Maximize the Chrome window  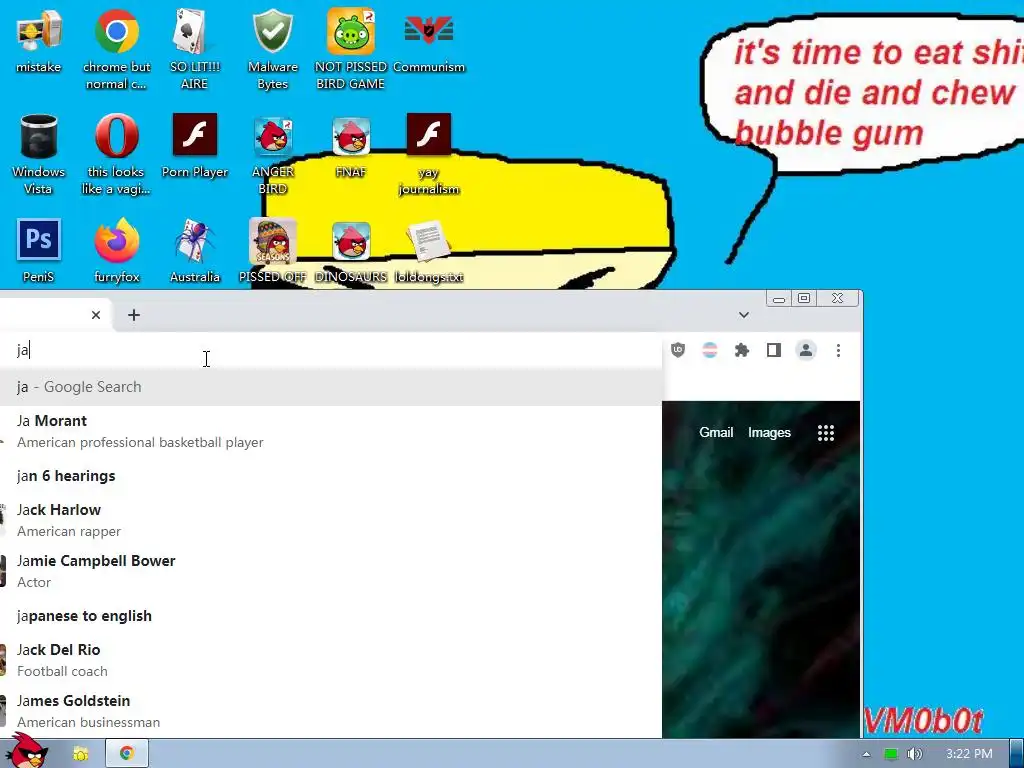point(804,298)
